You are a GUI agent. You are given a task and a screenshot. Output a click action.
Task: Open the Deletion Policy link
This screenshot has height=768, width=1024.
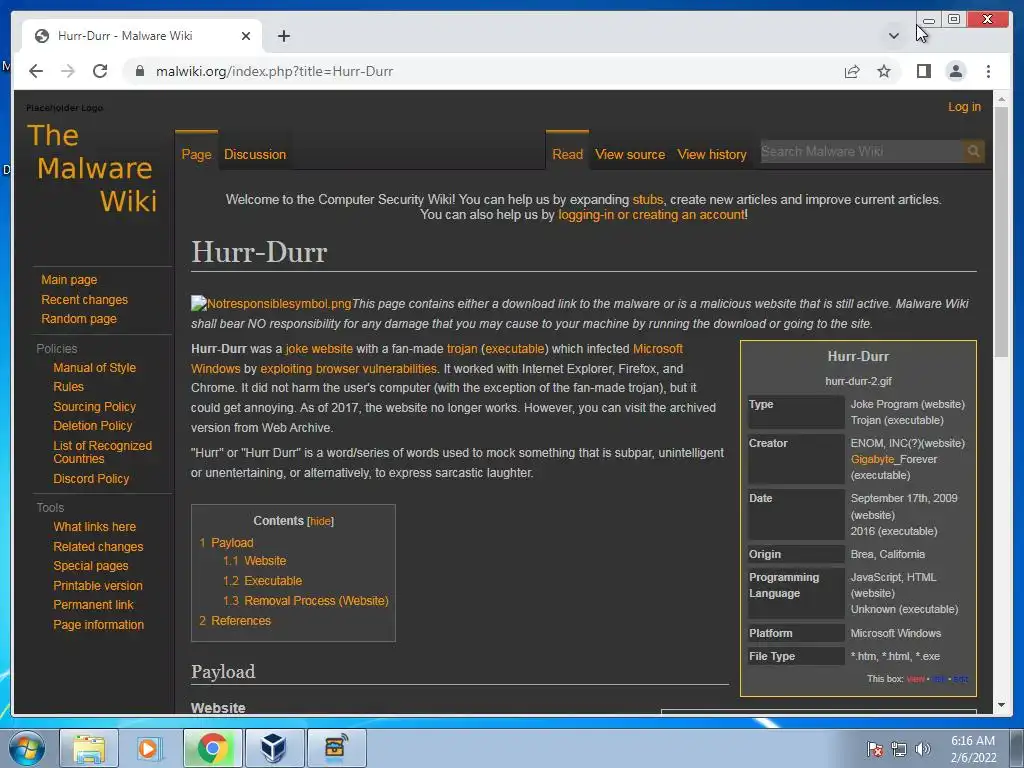click(x=93, y=426)
